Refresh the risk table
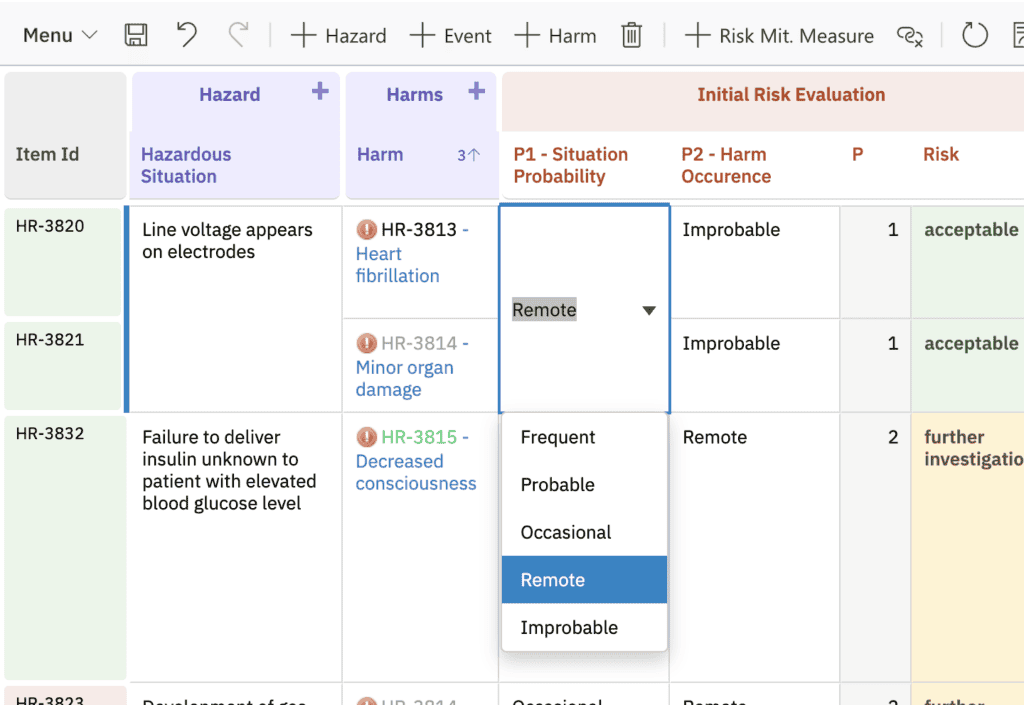The image size is (1024, 705). pos(974,35)
